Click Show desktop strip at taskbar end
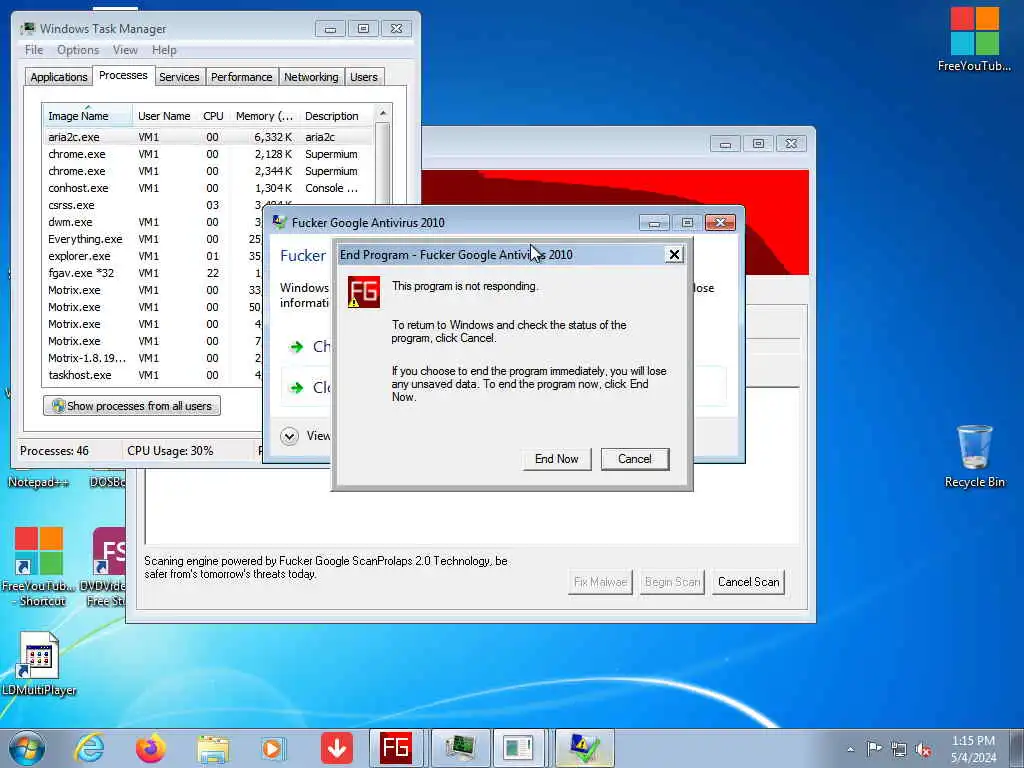1024x768 pixels. point(1017,748)
